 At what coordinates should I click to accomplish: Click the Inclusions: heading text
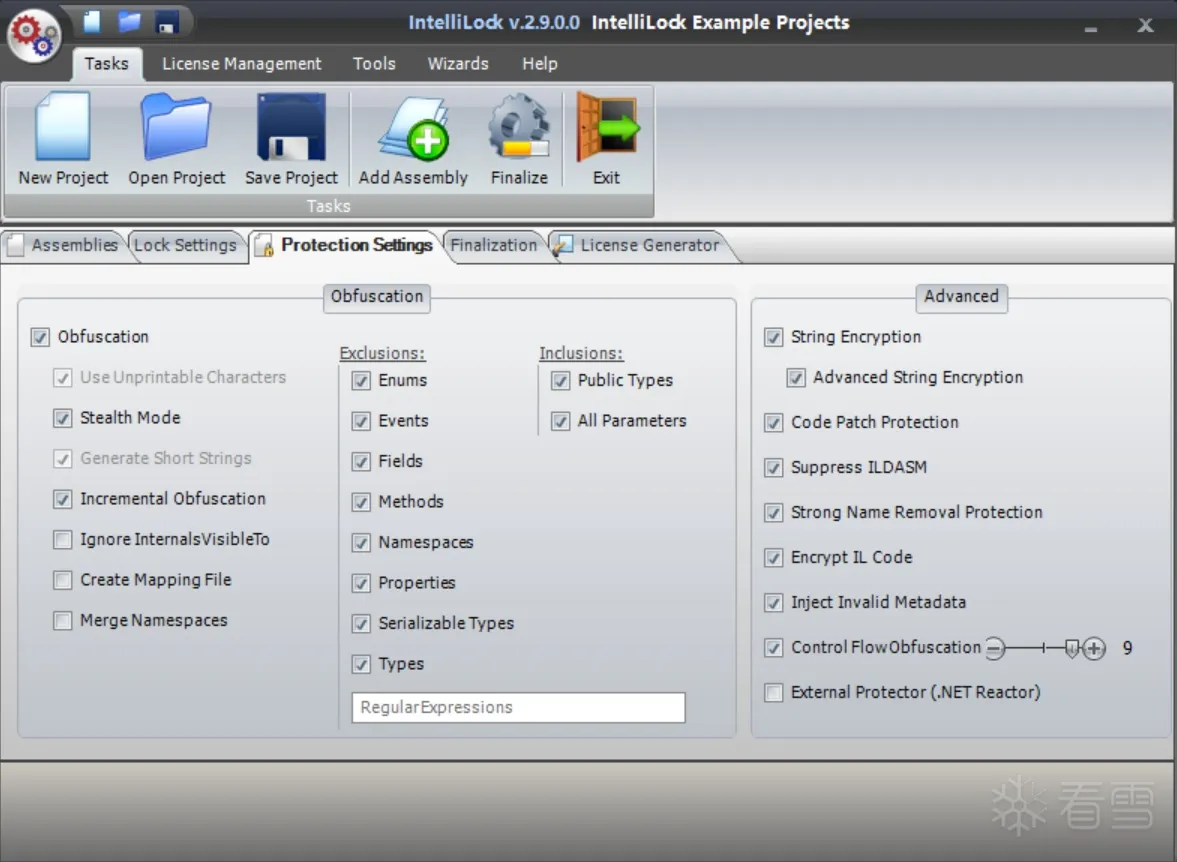[x=581, y=353]
